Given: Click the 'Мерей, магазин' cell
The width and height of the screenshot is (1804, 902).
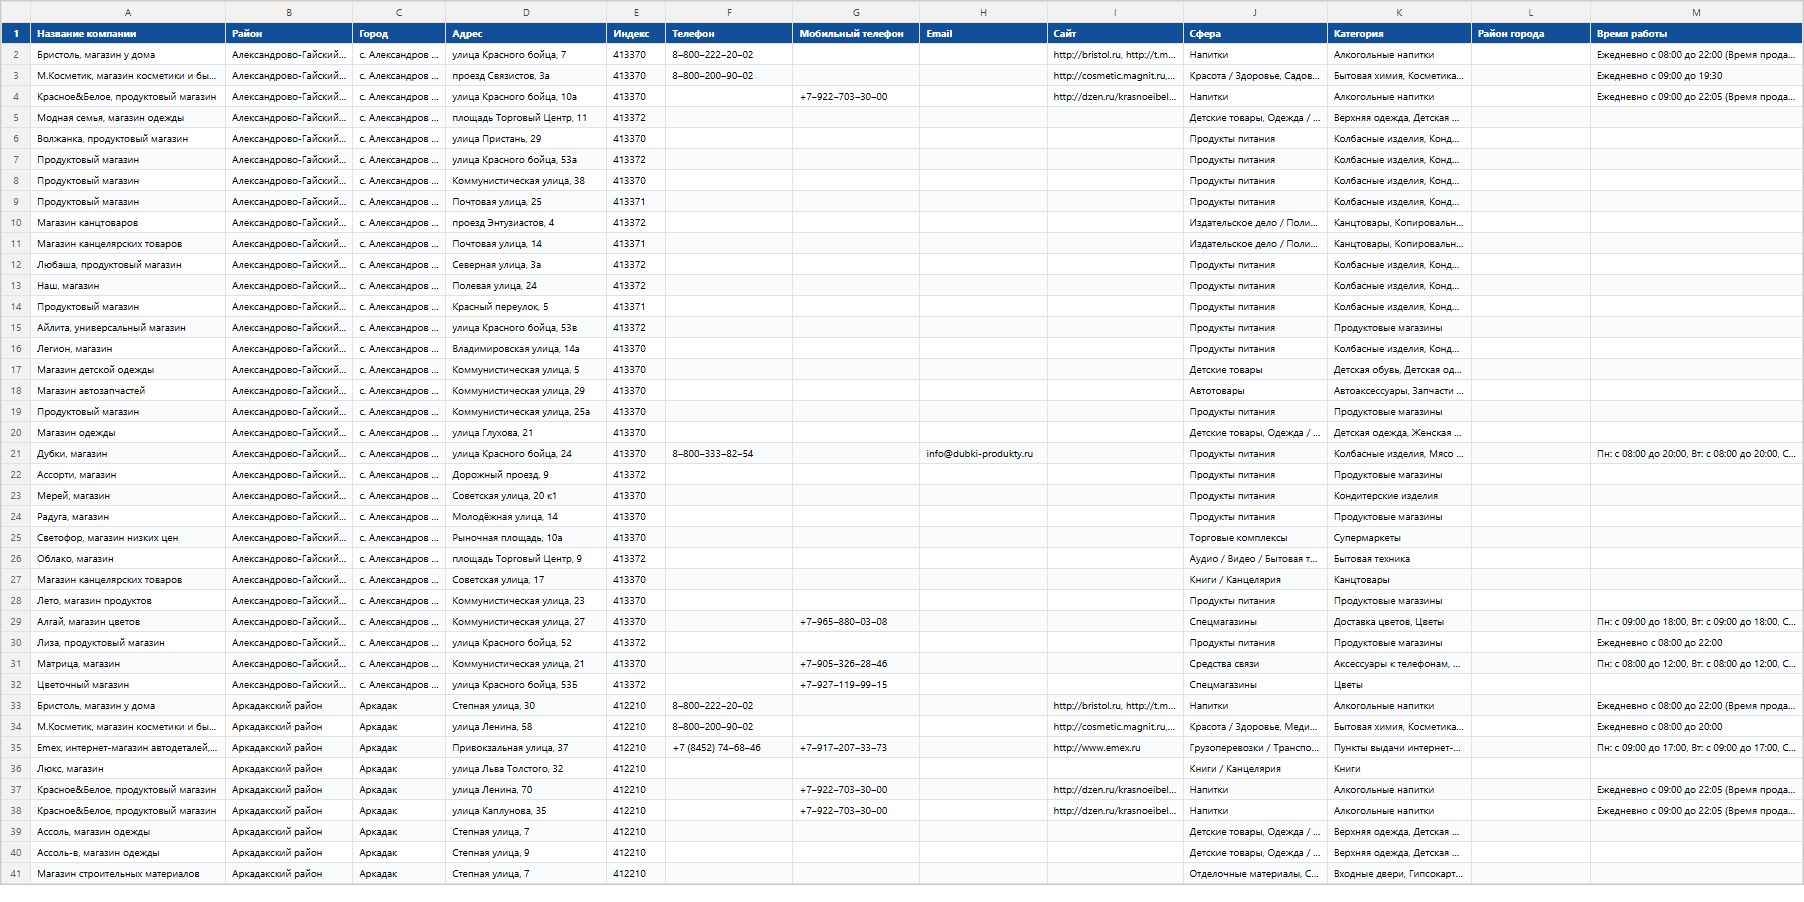Looking at the screenshot, I should click(x=128, y=496).
